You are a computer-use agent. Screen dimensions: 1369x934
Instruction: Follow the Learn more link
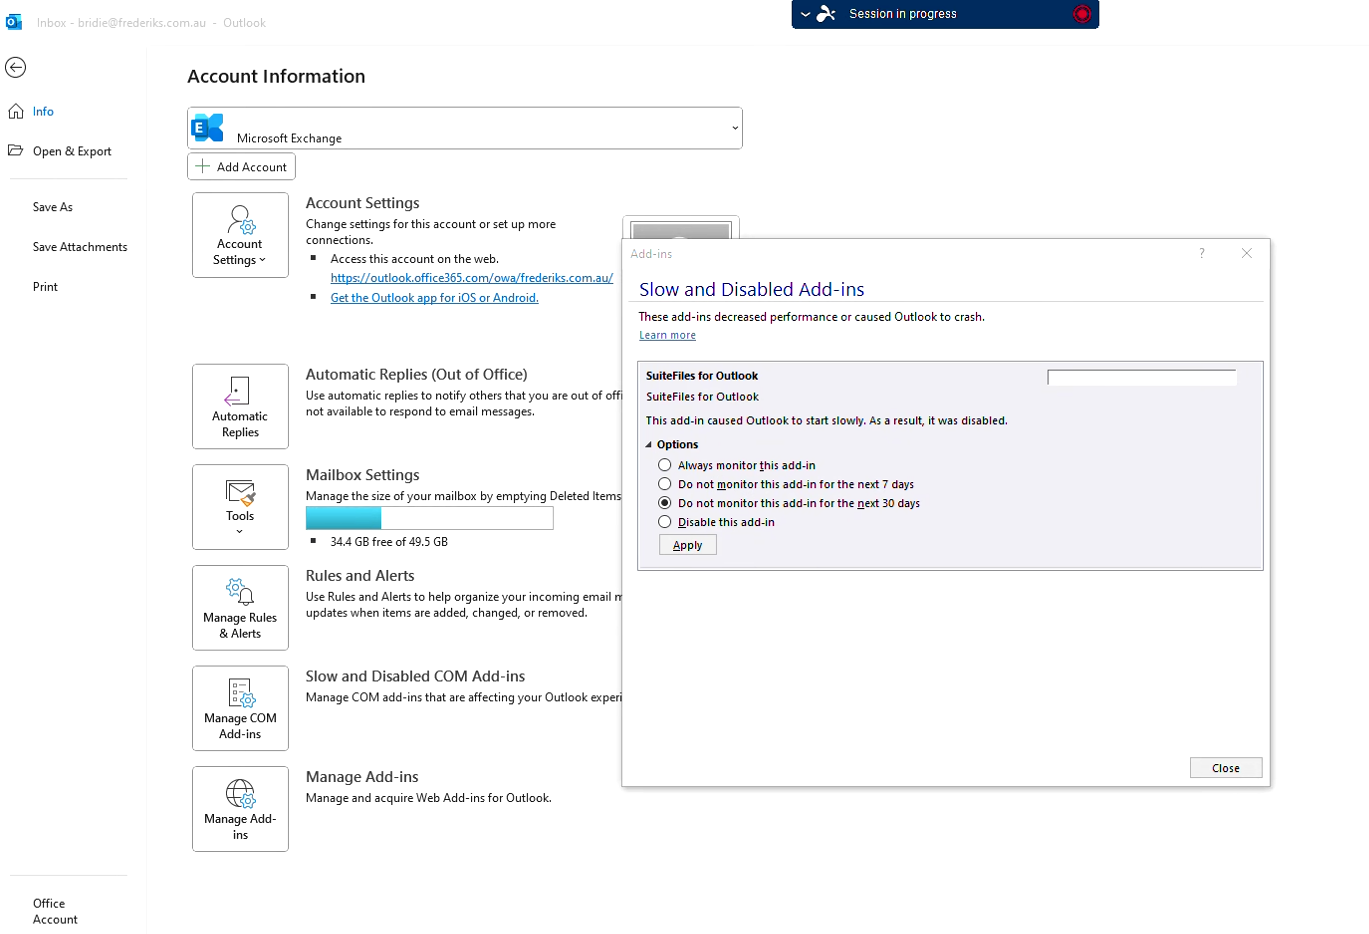pyautogui.click(x=667, y=336)
